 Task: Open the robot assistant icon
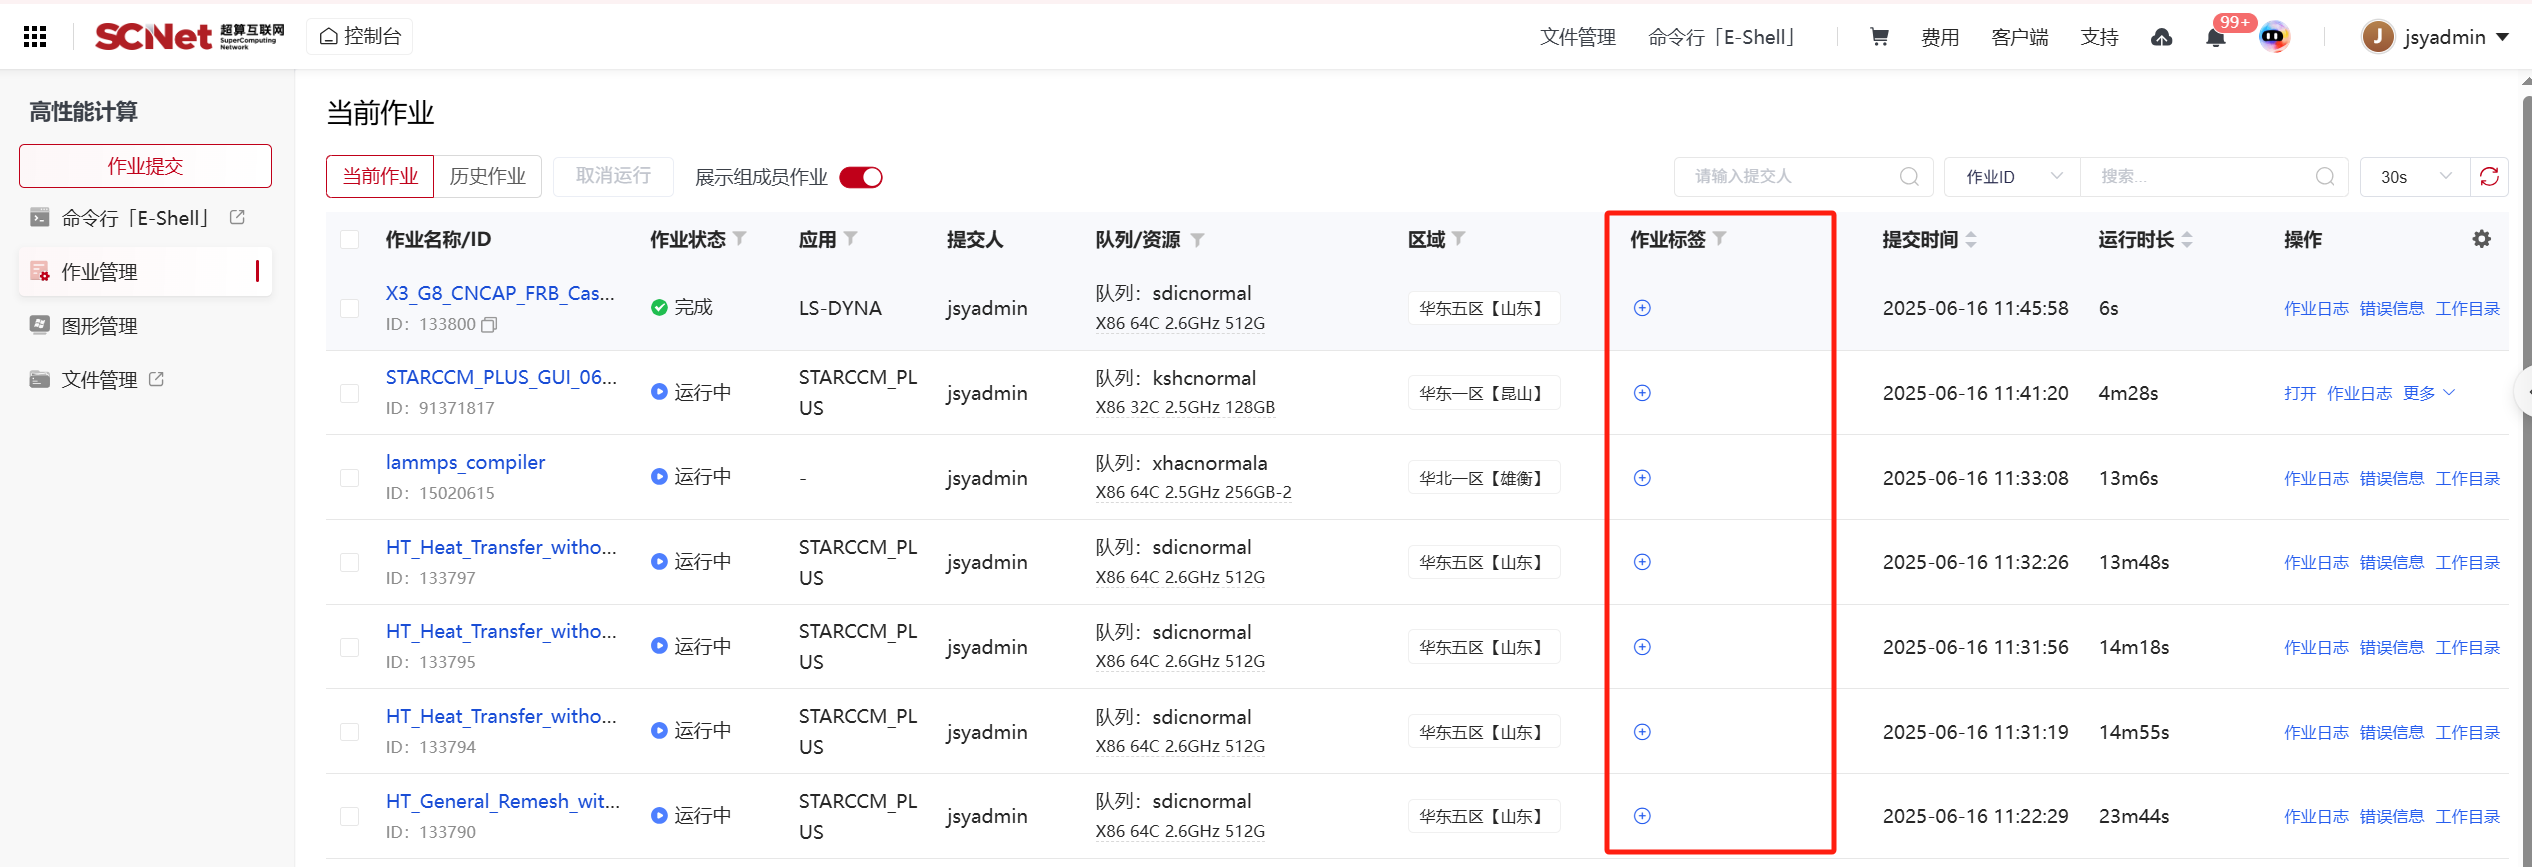(x=2273, y=37)
